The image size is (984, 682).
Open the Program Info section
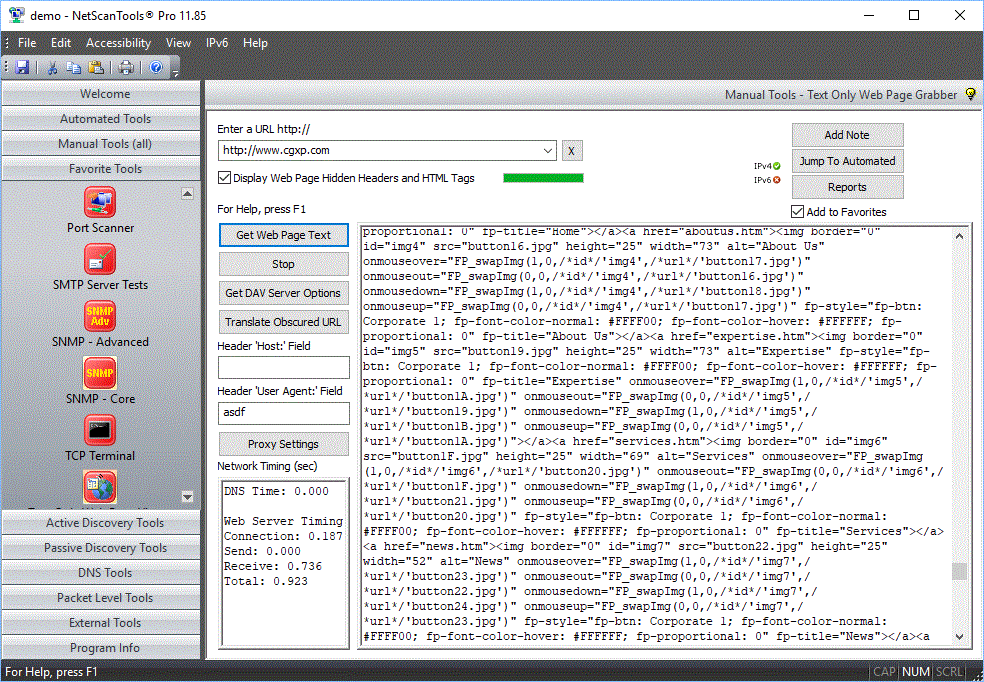tap(101, 648)
